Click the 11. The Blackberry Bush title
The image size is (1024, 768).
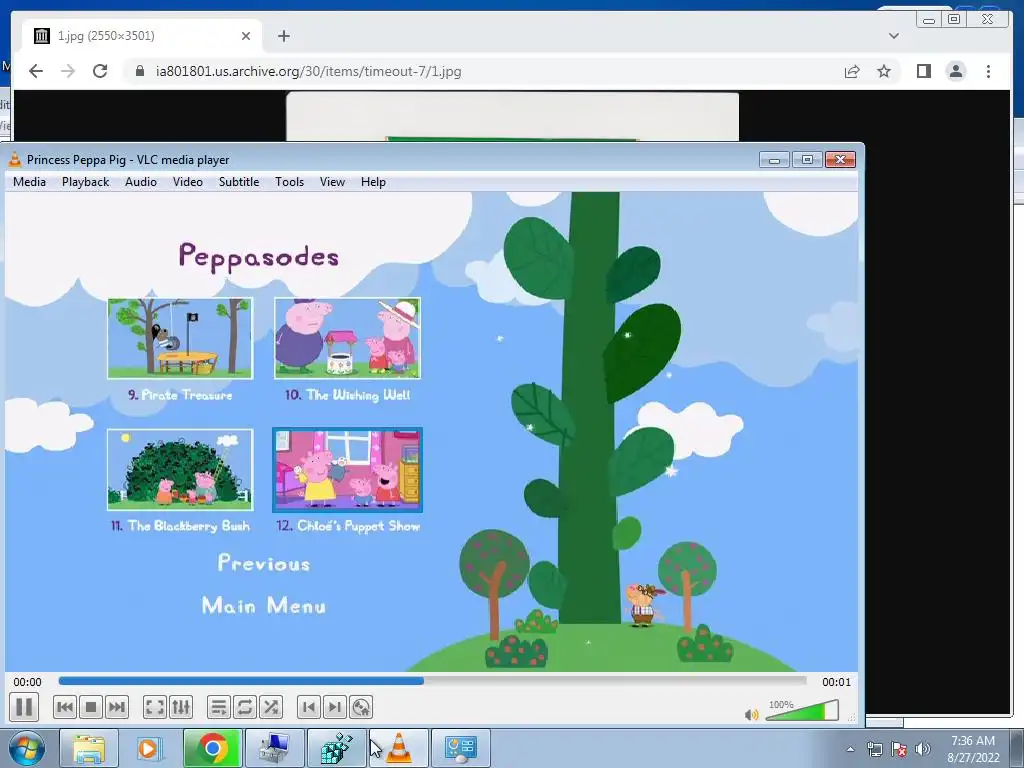pyautogui.click(x=180, y=526)
